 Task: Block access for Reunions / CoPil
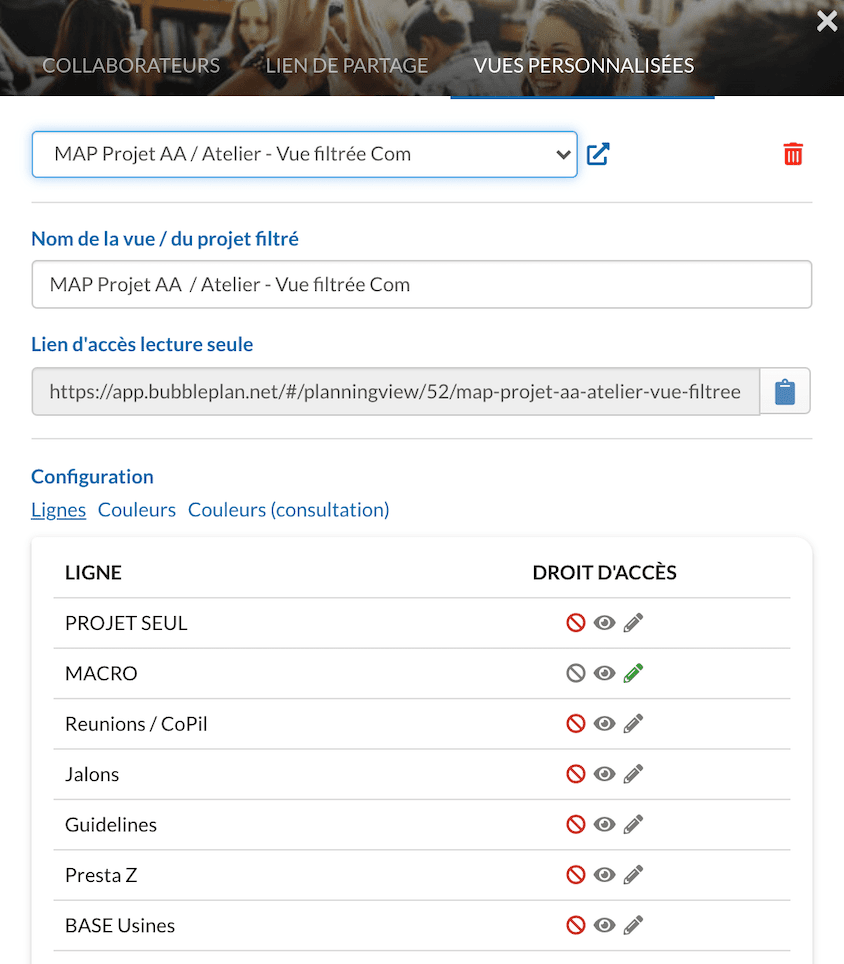(575, 724)
